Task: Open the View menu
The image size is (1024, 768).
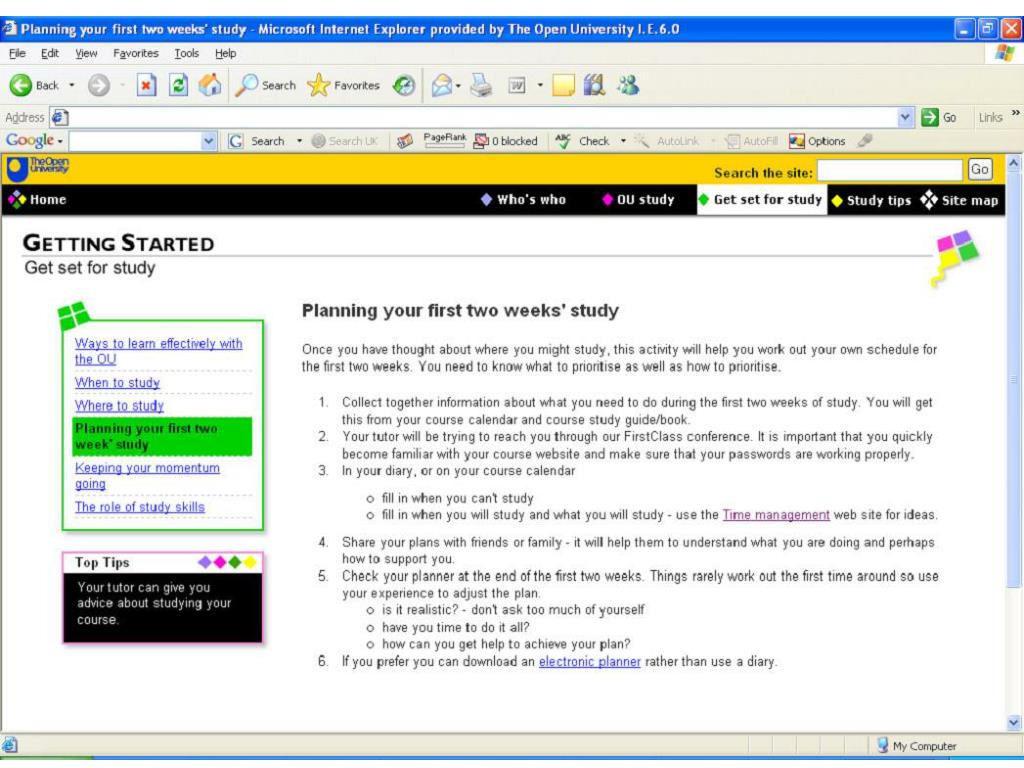Action: coord(86,54)
